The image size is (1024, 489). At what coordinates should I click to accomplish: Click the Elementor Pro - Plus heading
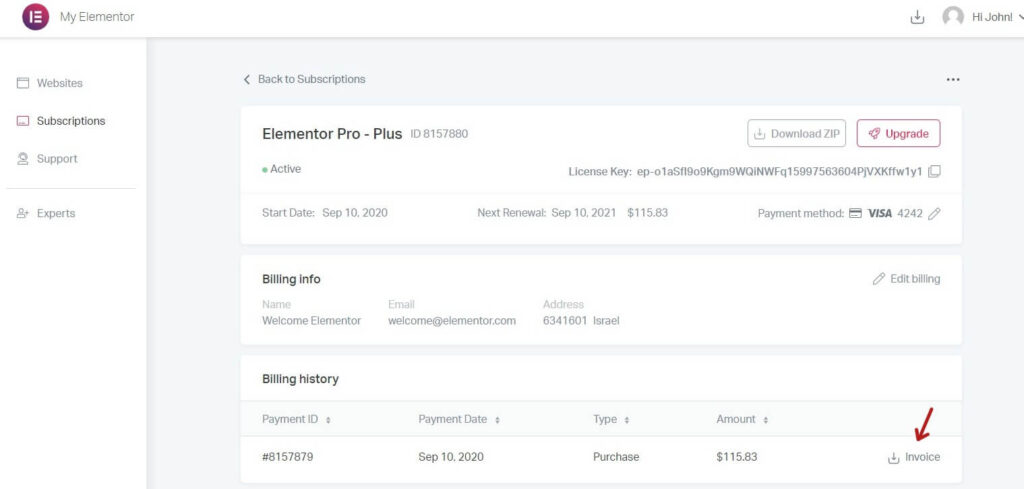coord(332,134)
